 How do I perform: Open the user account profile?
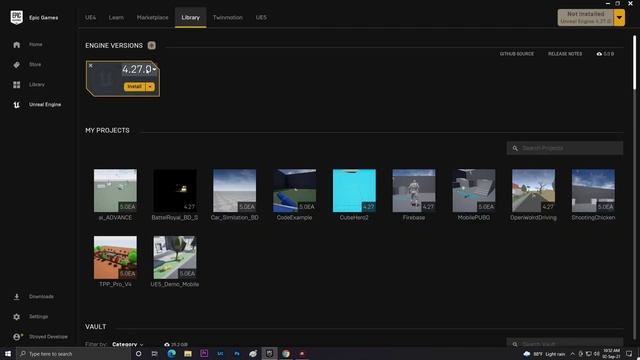[40, 337]
